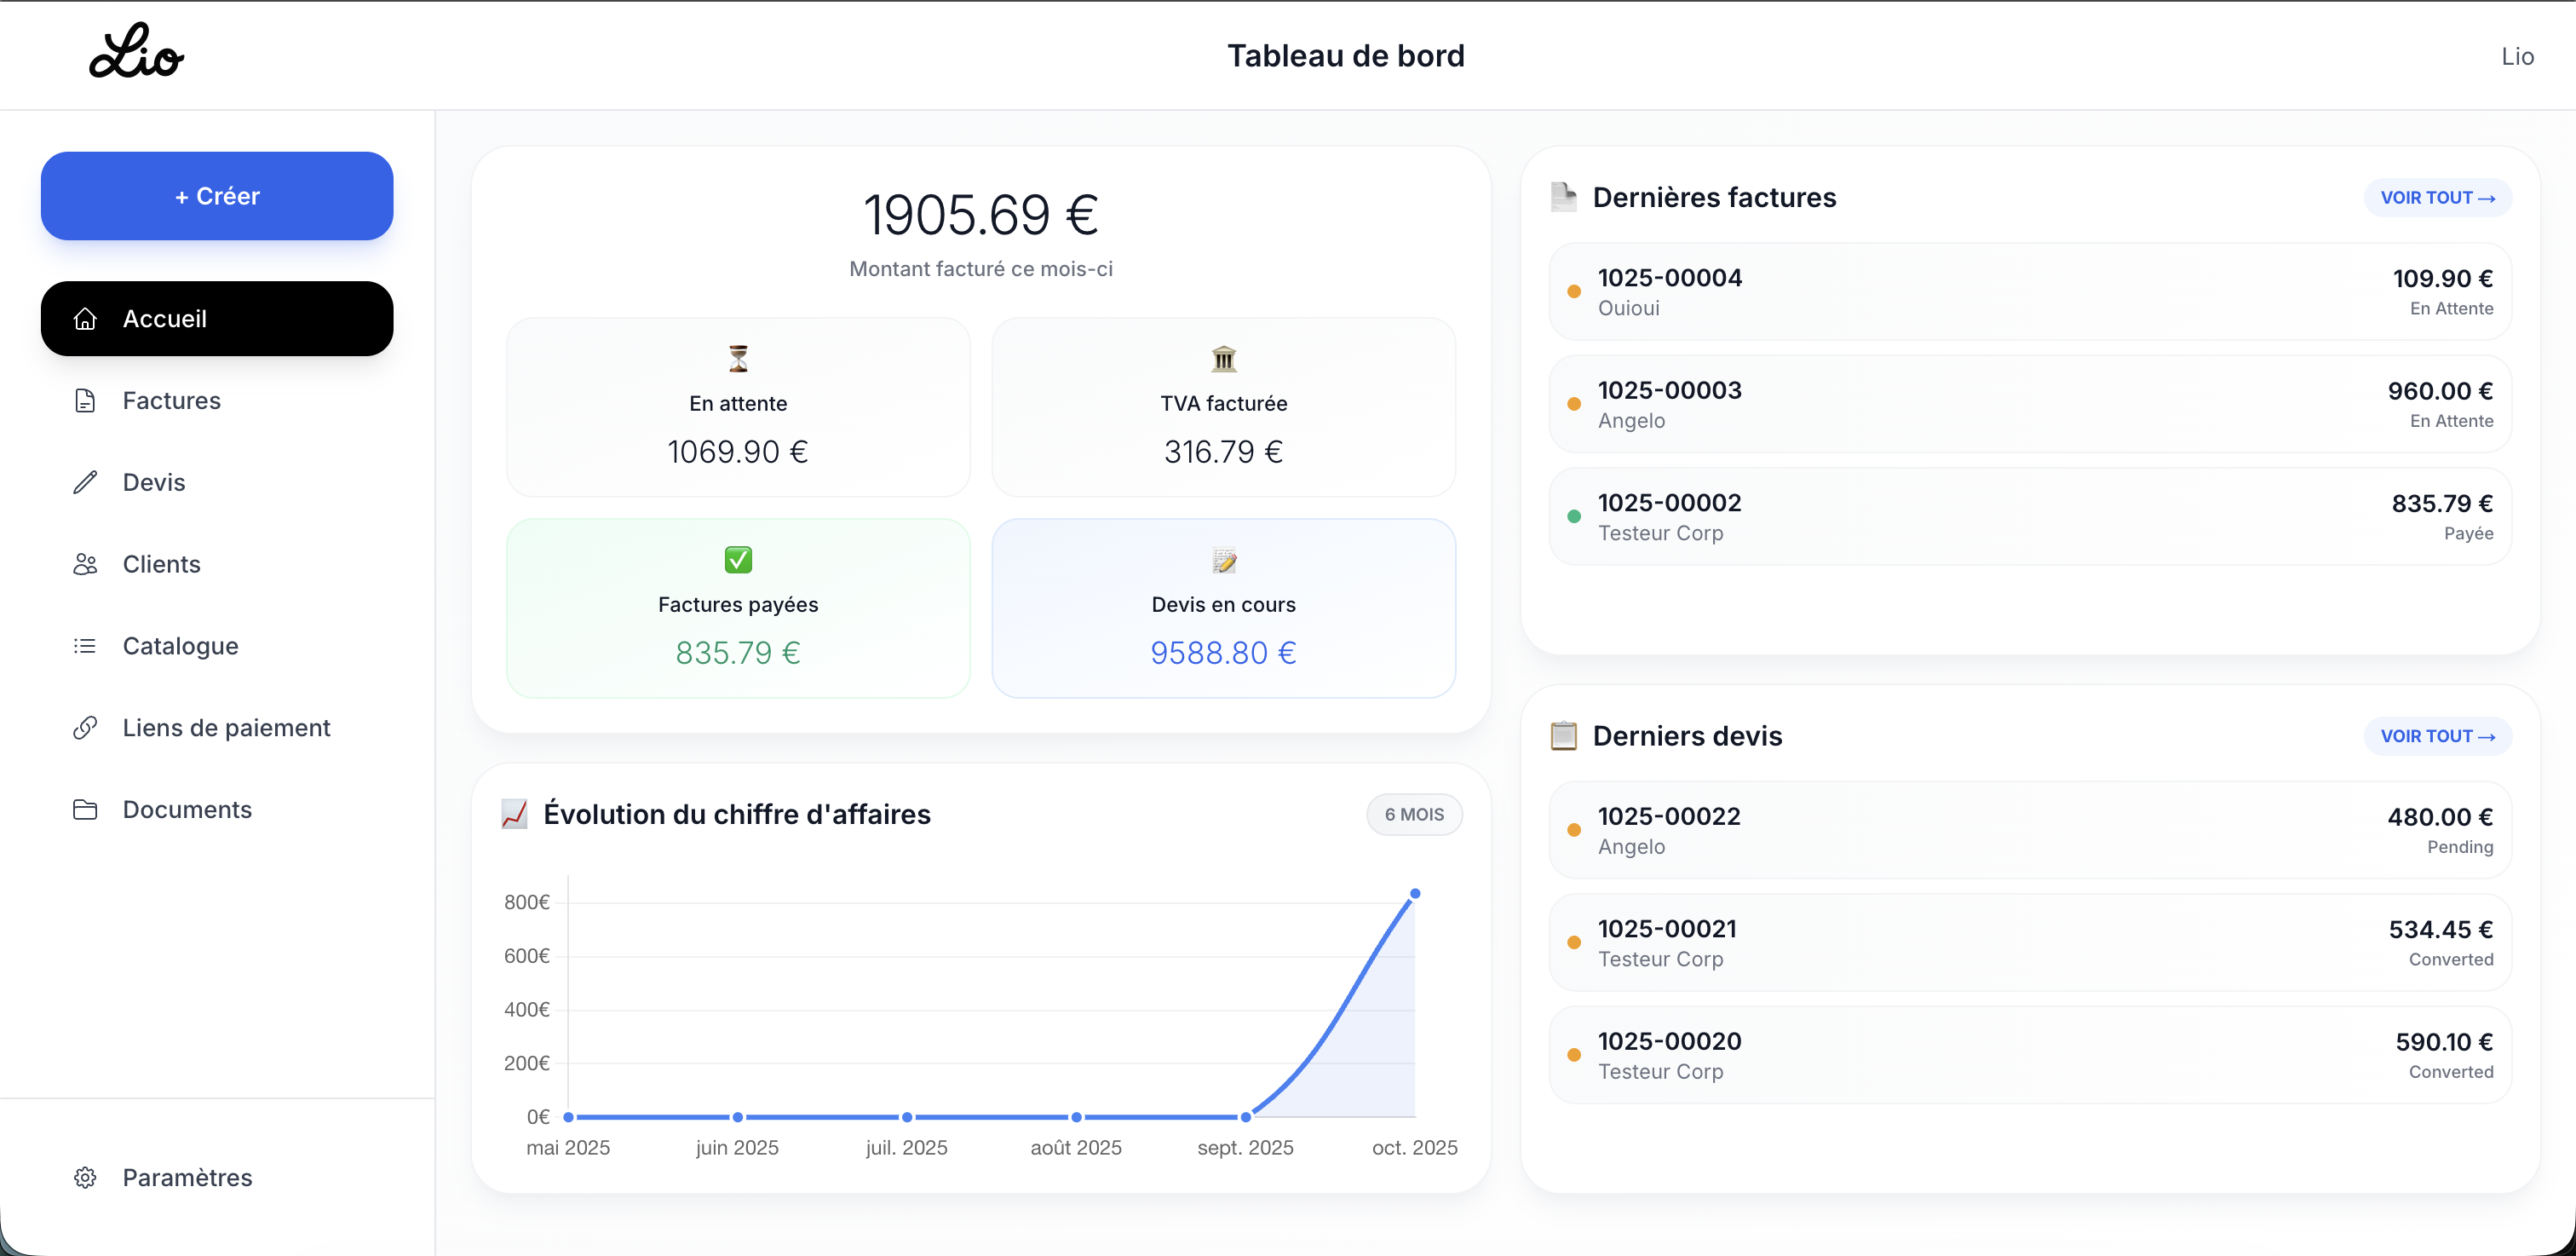Click the chart icon next to Évolution du chiffre d'affaires
Screen dimensions: 2576x1256
[515, 814]
